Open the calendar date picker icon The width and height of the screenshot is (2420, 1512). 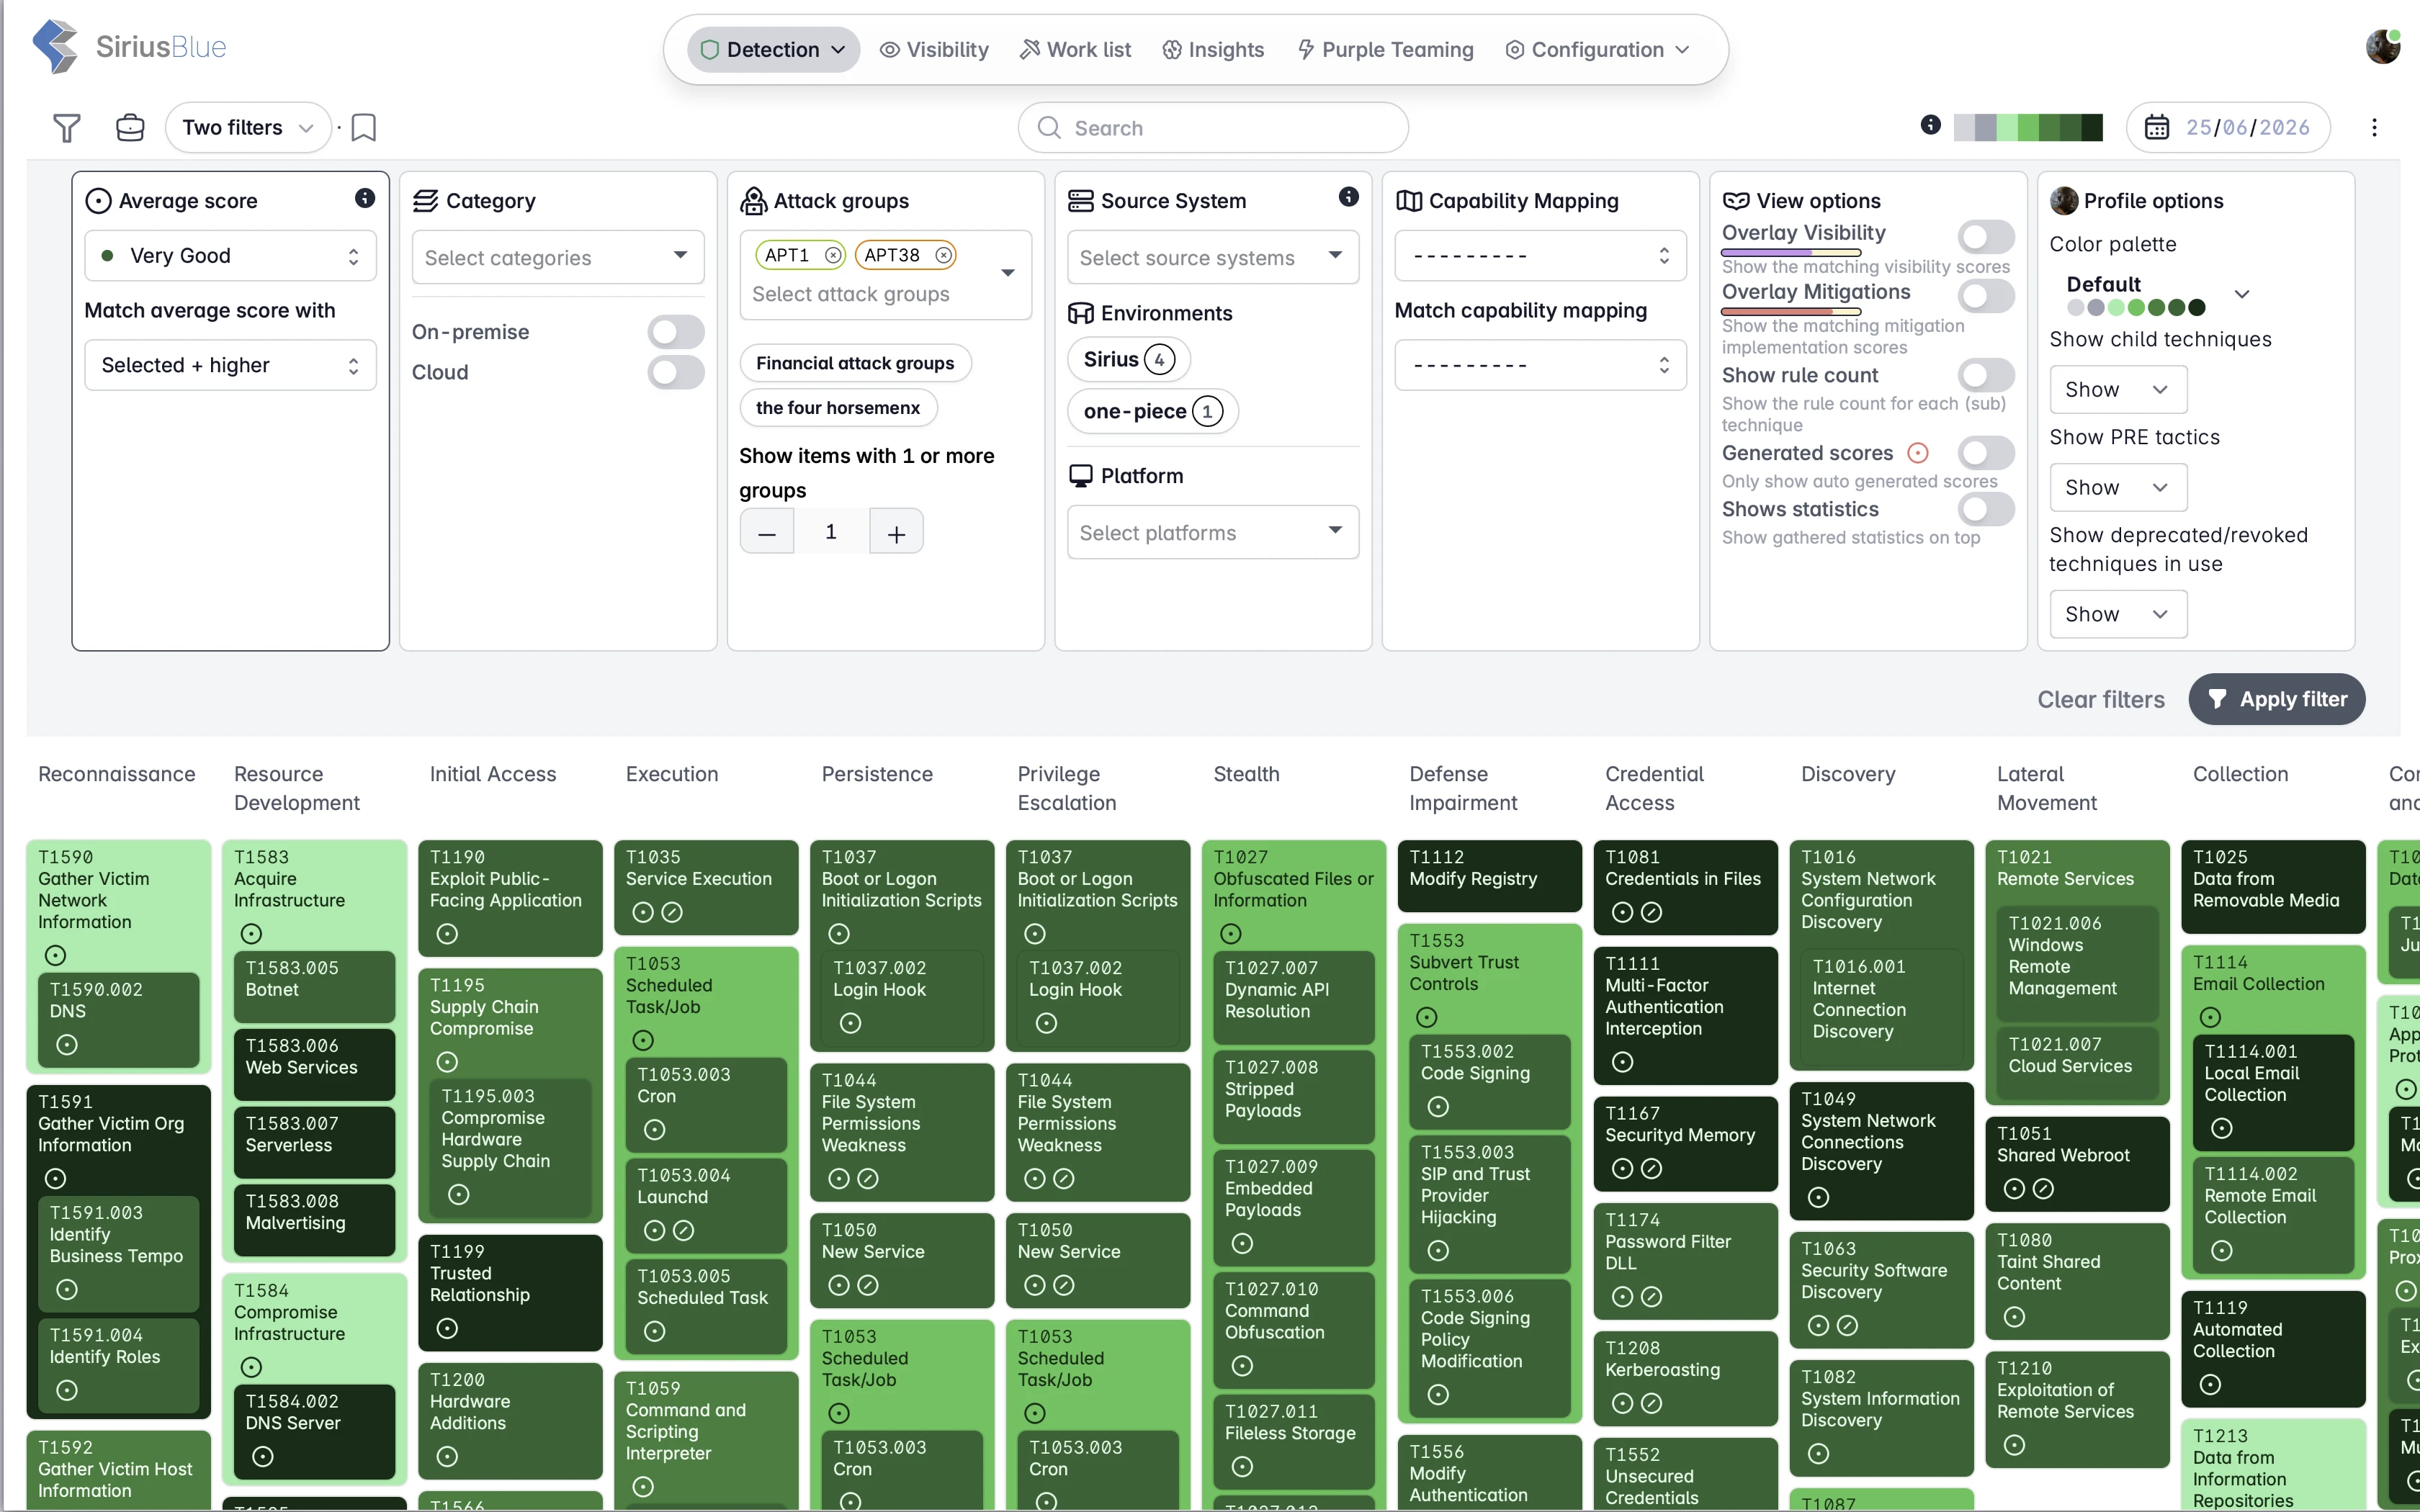point(2157,128)
